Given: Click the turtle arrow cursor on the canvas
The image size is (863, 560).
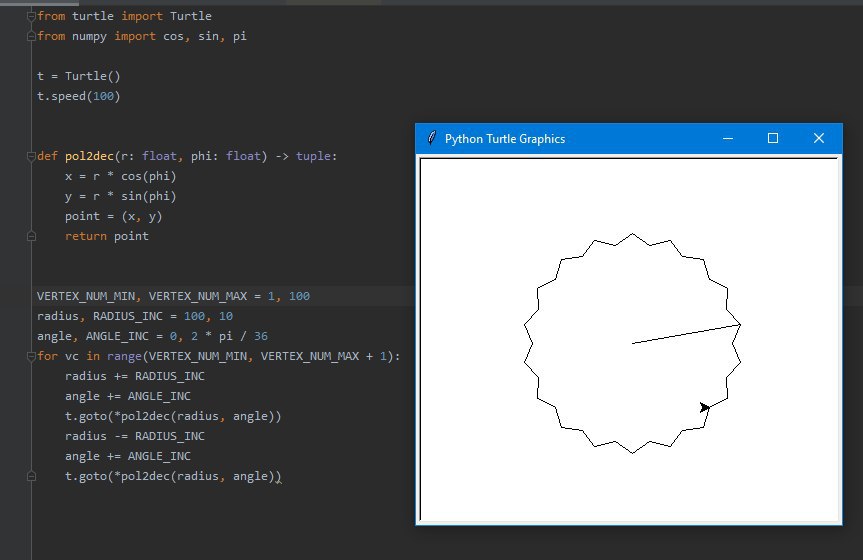Looking at the screenshot, I should [704, 407].
